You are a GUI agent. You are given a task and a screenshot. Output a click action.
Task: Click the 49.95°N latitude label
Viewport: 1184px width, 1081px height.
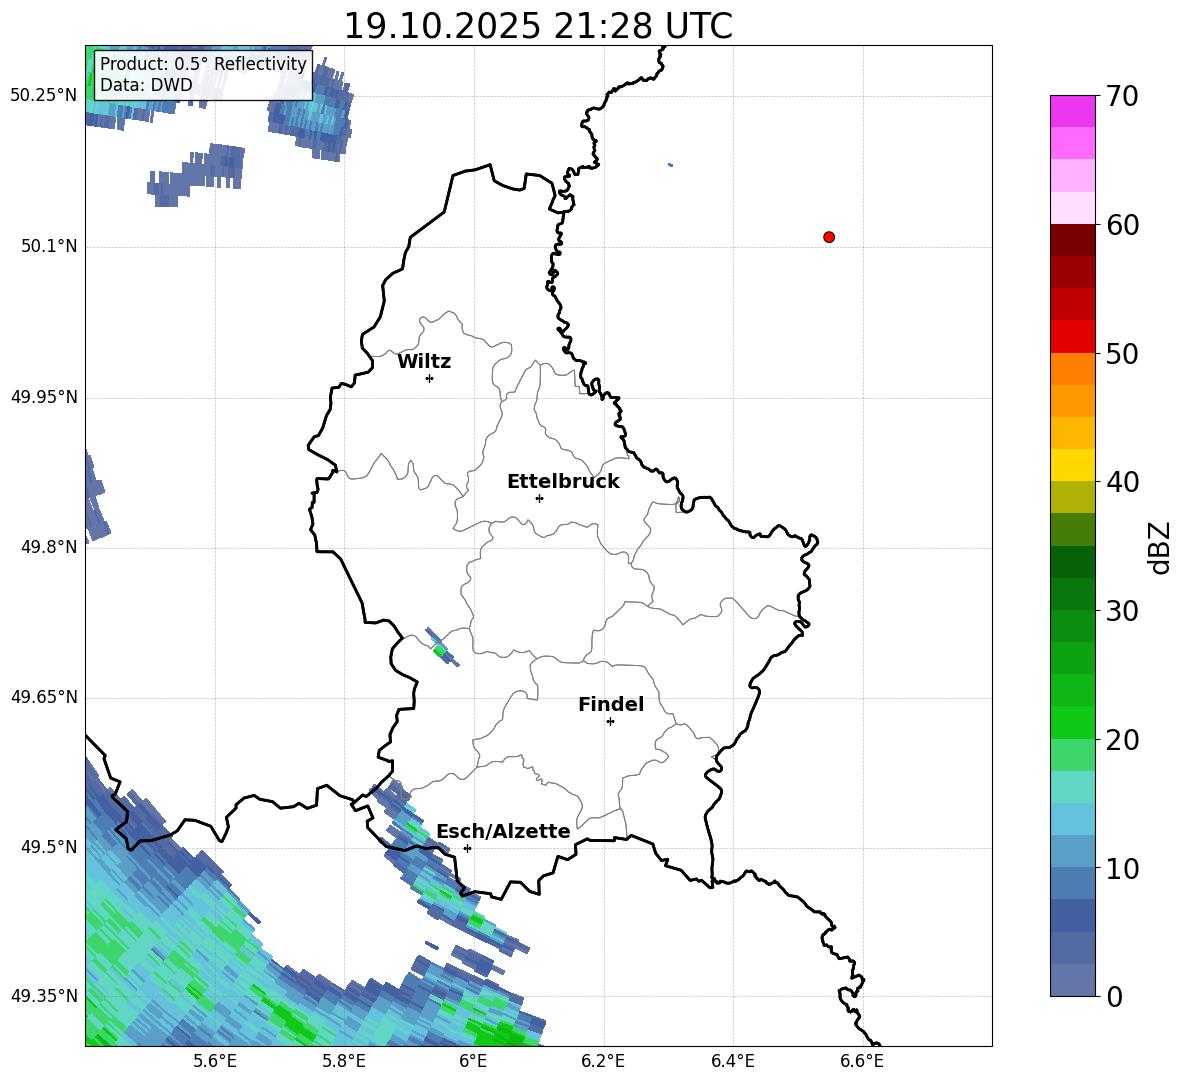click(x=44, y=397)
